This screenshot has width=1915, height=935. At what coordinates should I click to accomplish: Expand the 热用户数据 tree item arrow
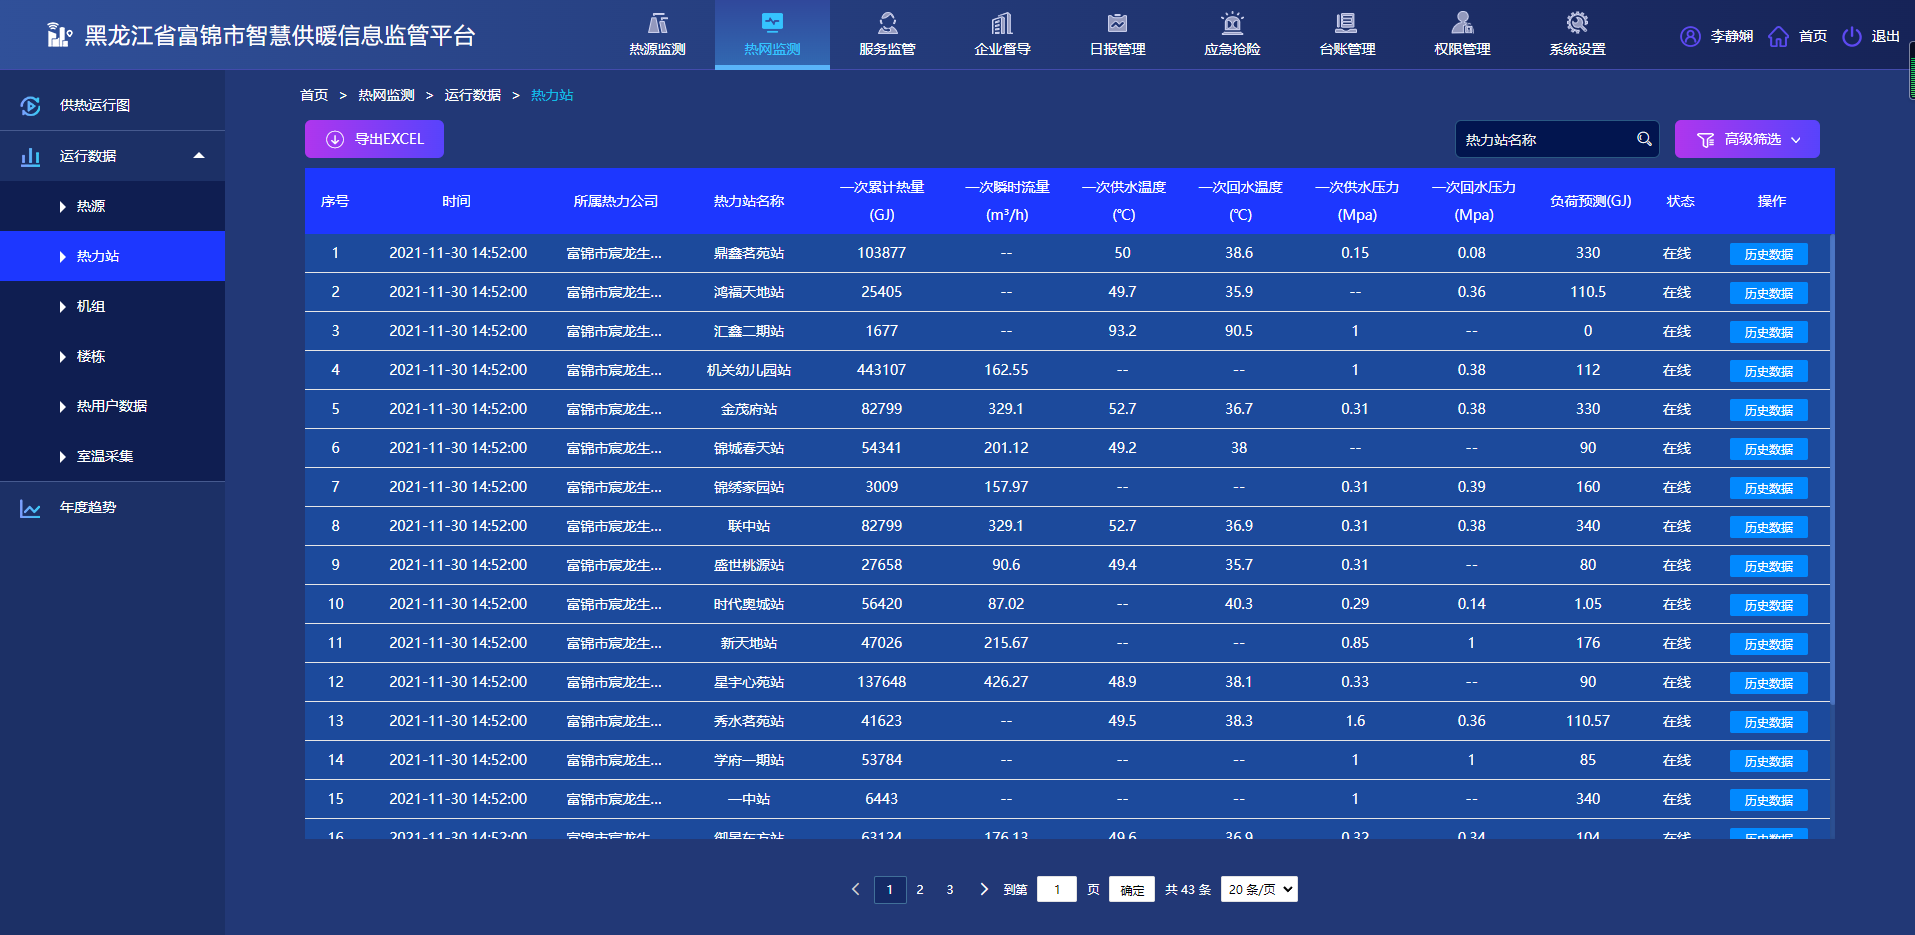62,407
